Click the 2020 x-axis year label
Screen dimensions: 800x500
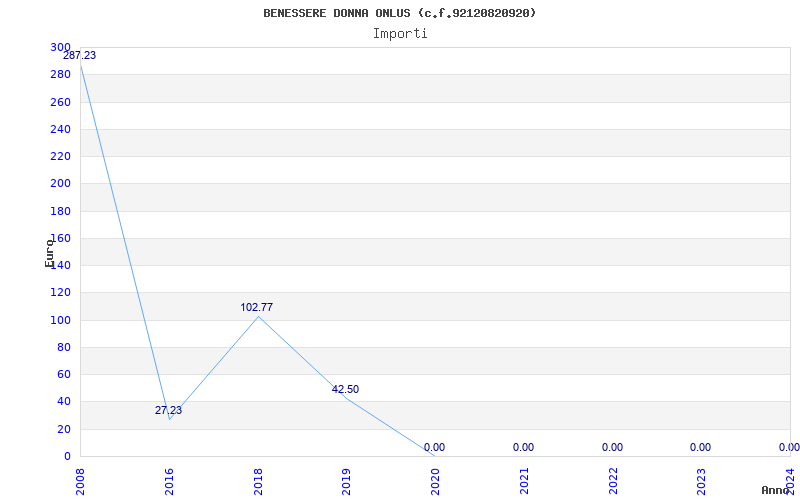tap(435, 481)
